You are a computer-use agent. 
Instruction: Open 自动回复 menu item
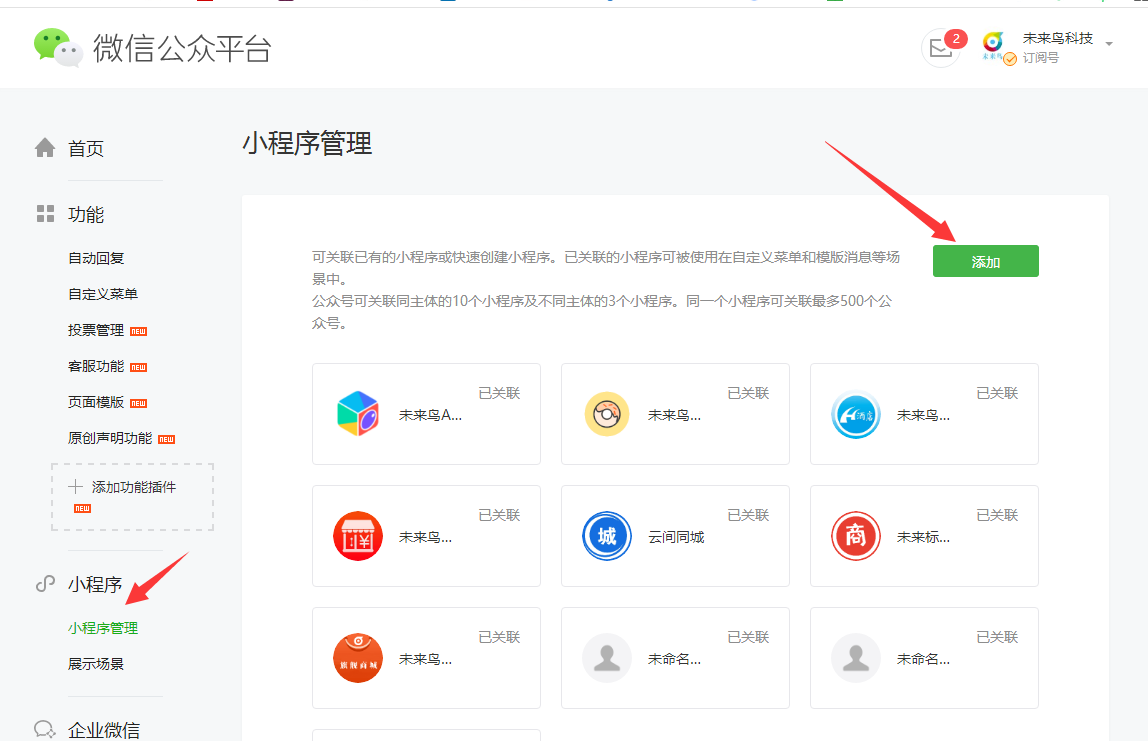[96, 258]
